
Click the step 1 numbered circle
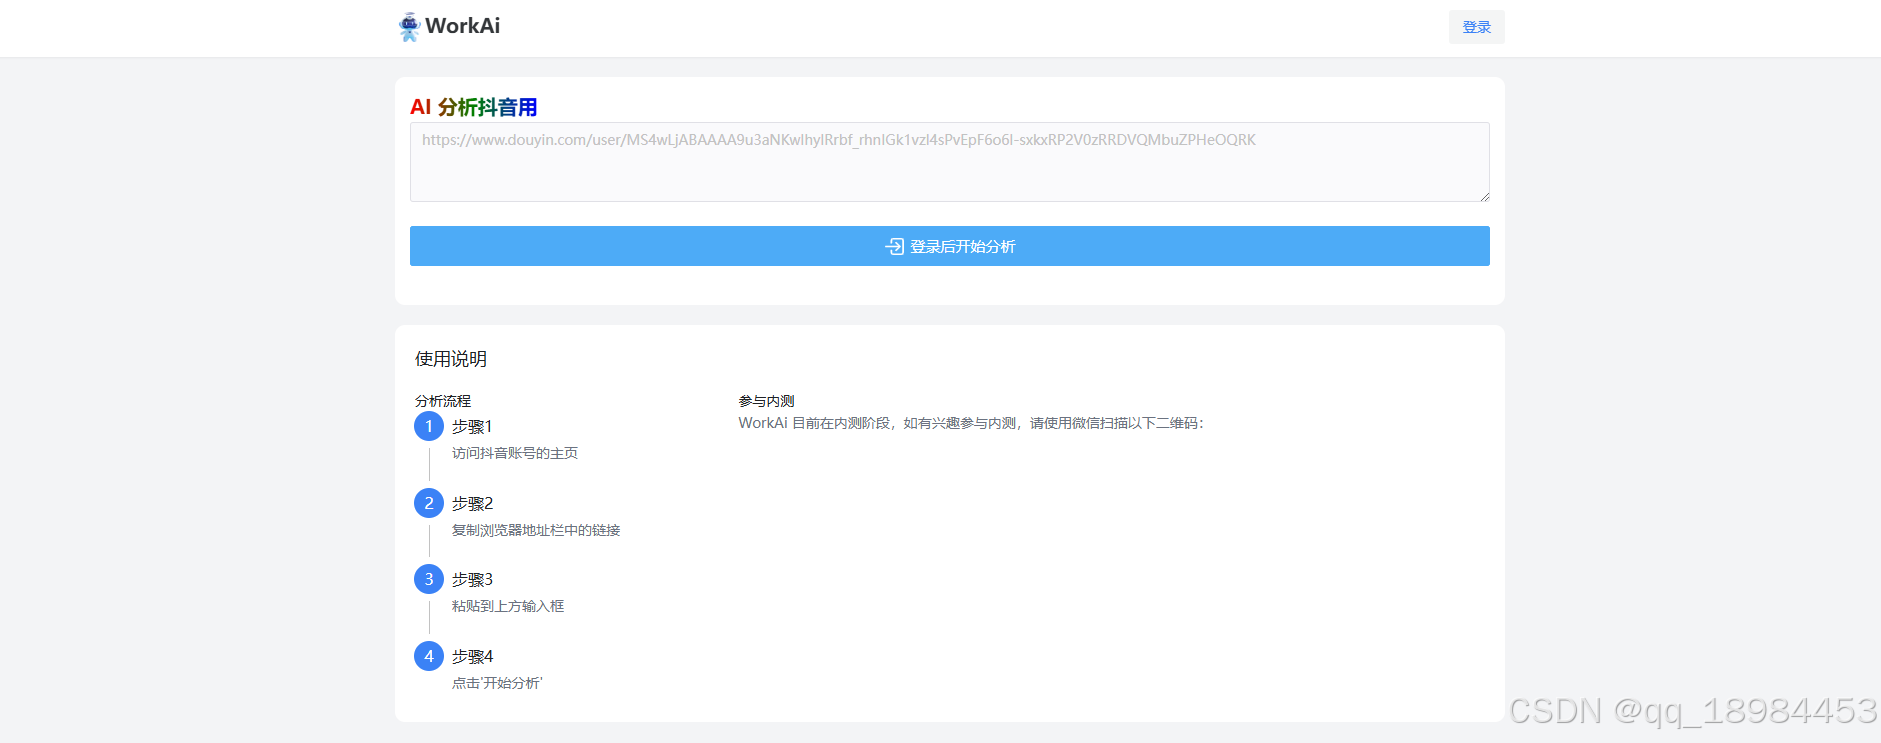pos(429,426)
